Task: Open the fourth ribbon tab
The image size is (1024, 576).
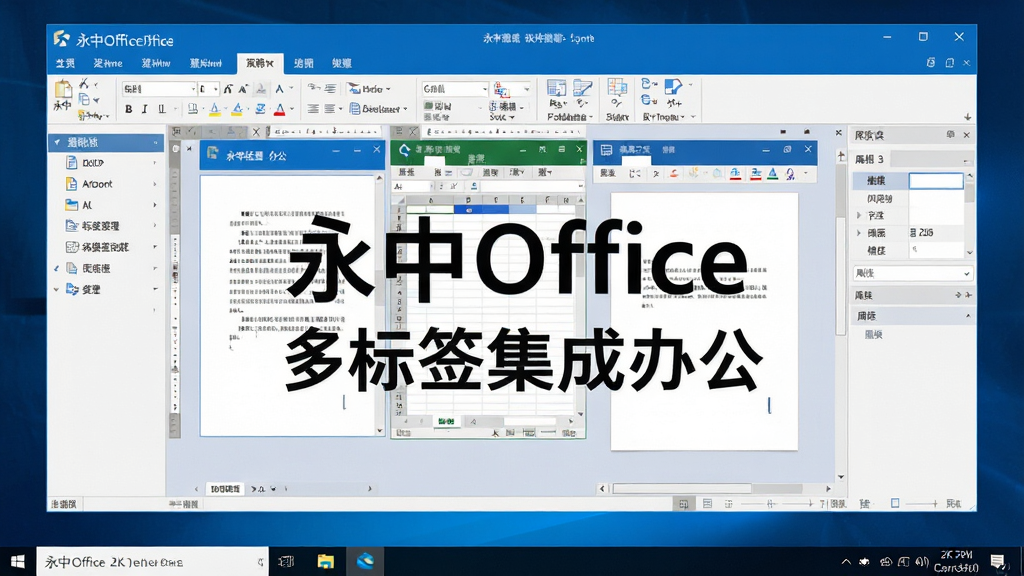Action: (x=206, y=63)
